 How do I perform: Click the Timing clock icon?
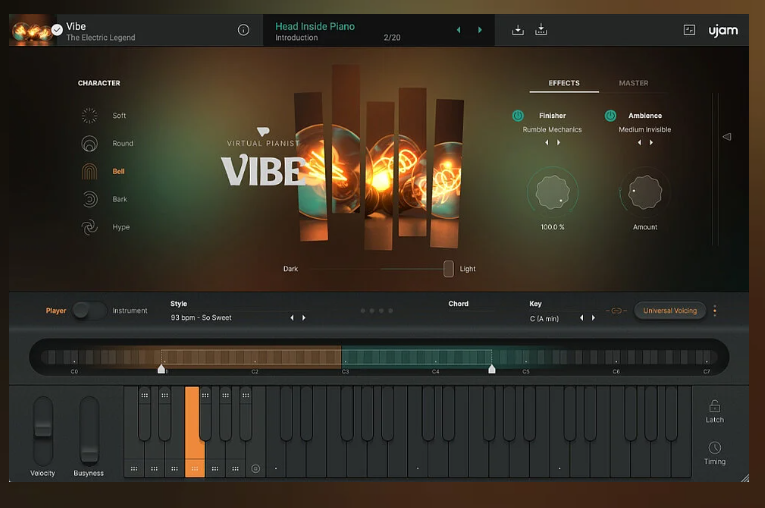coord(715,447)
